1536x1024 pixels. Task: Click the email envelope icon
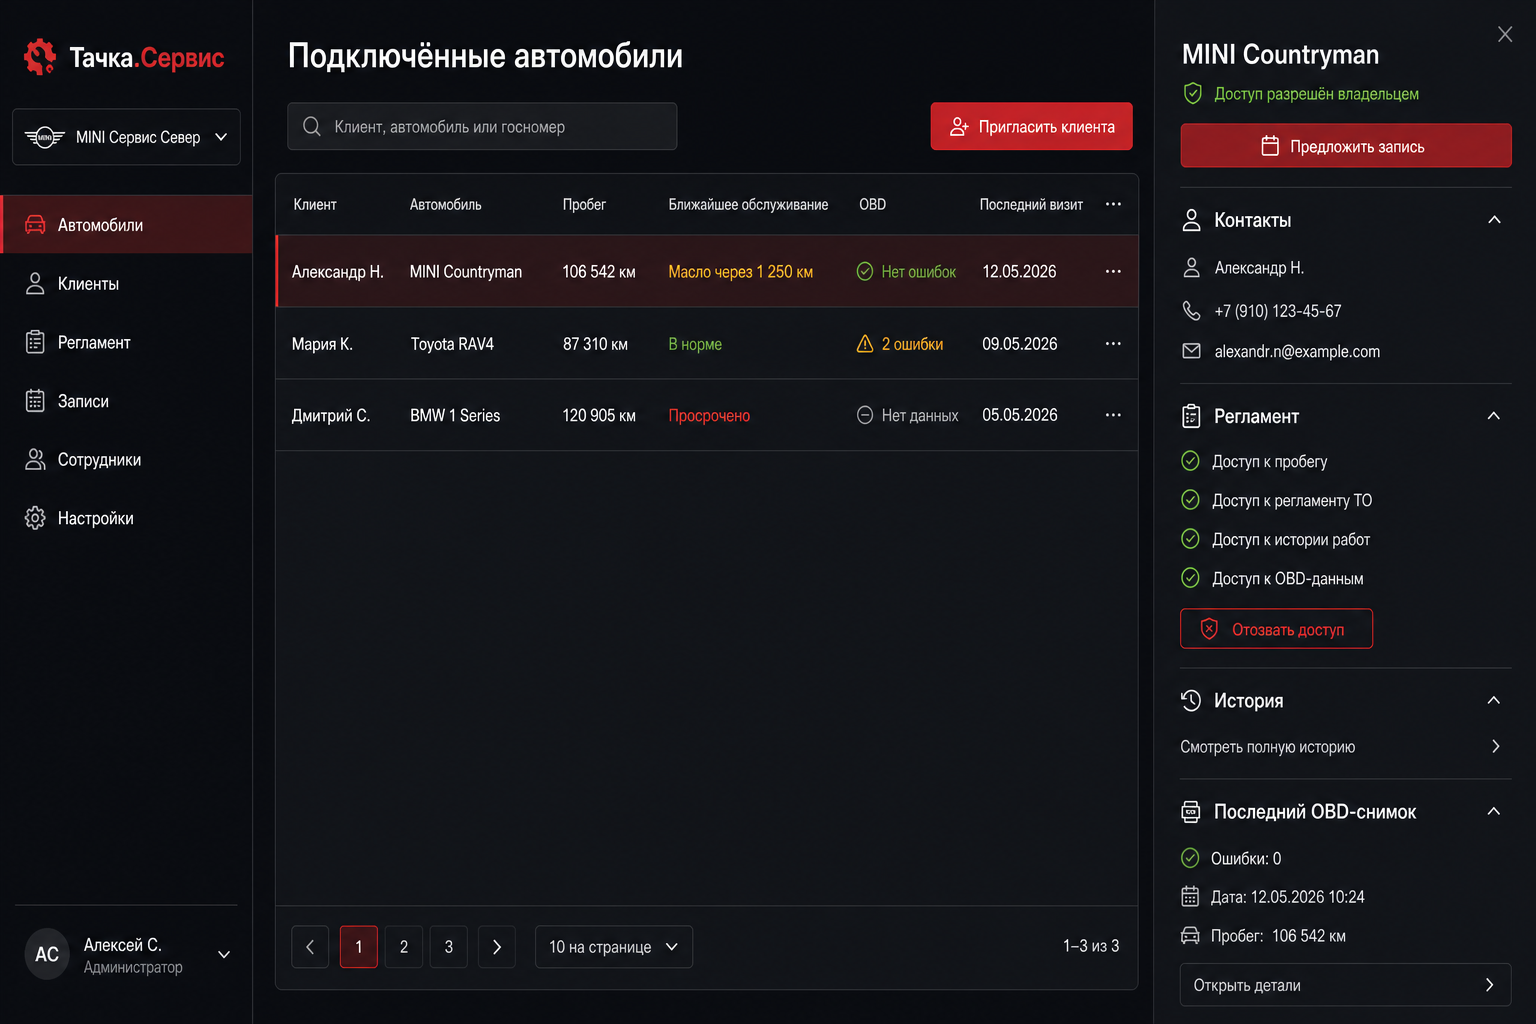point(1191,351)
